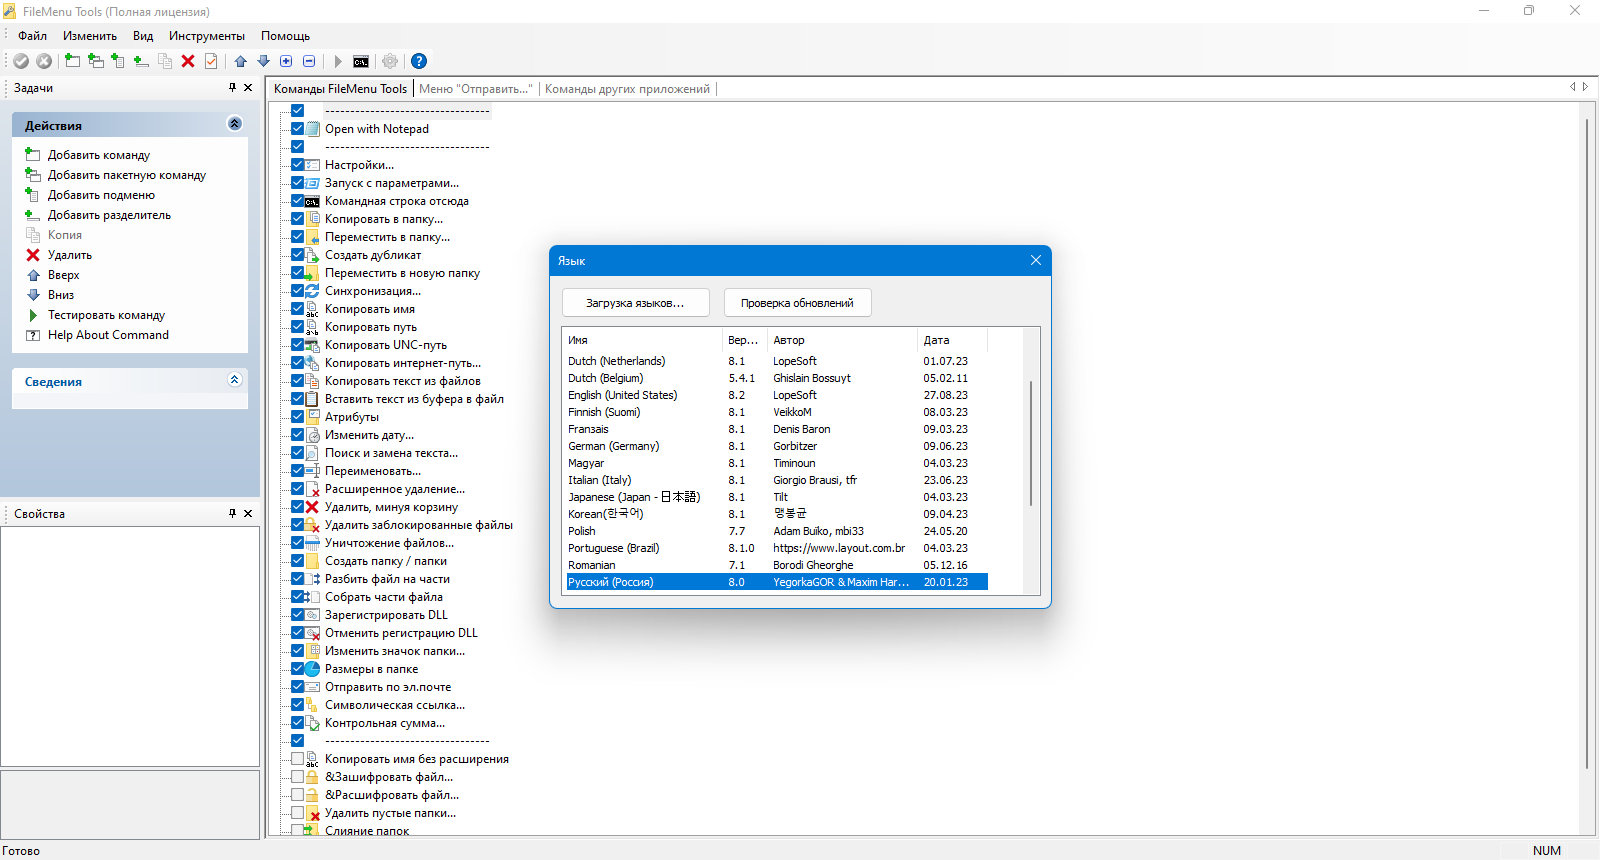Click the right tab scroll arrow

click(1585, 87)
